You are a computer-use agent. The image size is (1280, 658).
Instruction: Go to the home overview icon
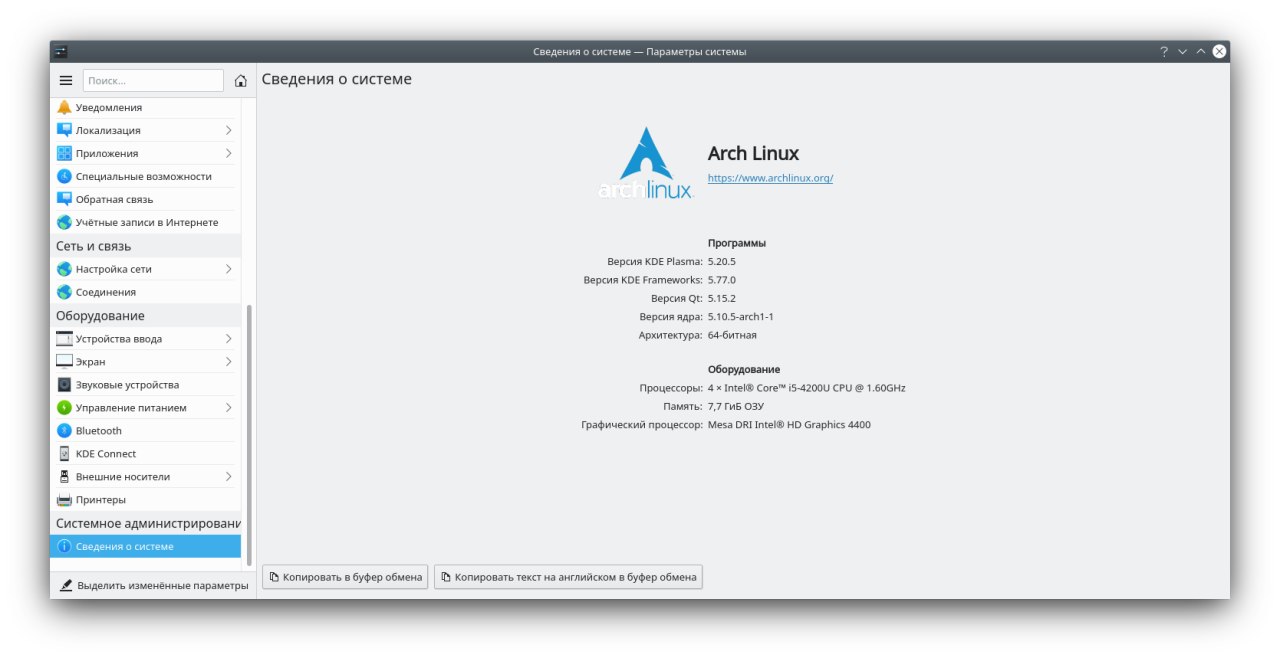pyautogui.click(x=240, y=80)
